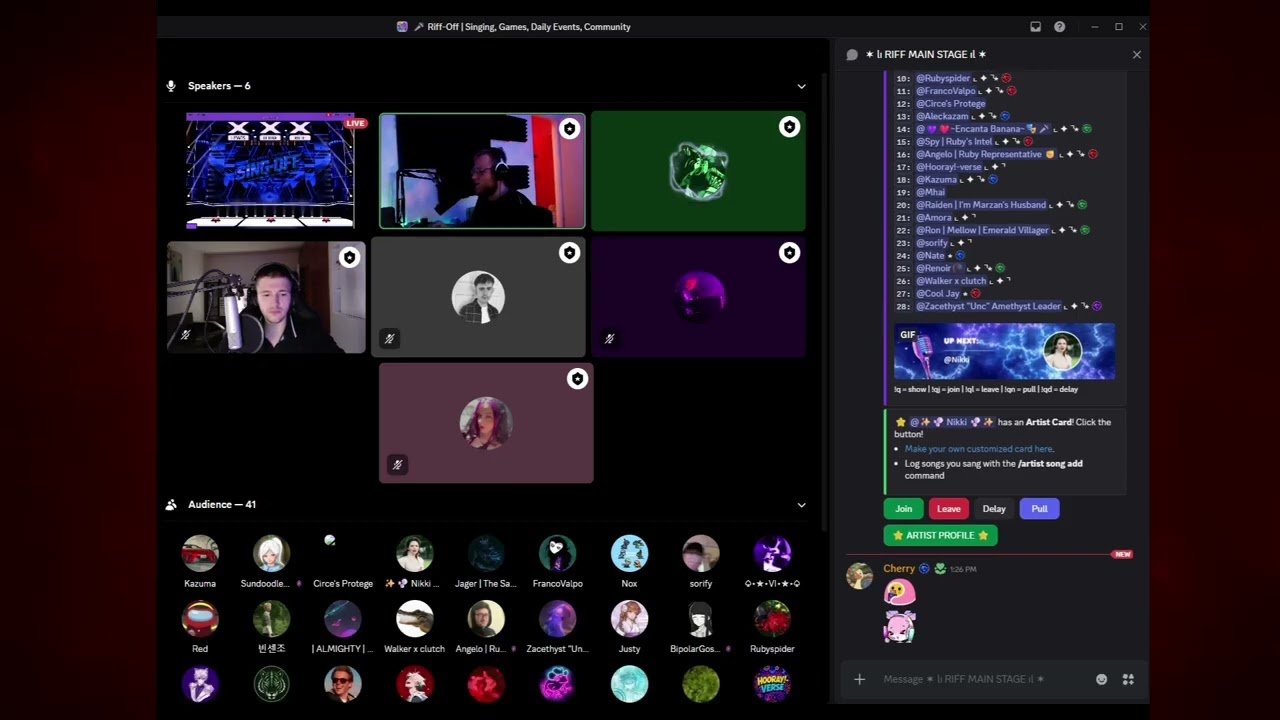This screenshot has width=1280, height=720.
Task: Click the @Rubyspider mention in queue list
Action: point(943,78)
